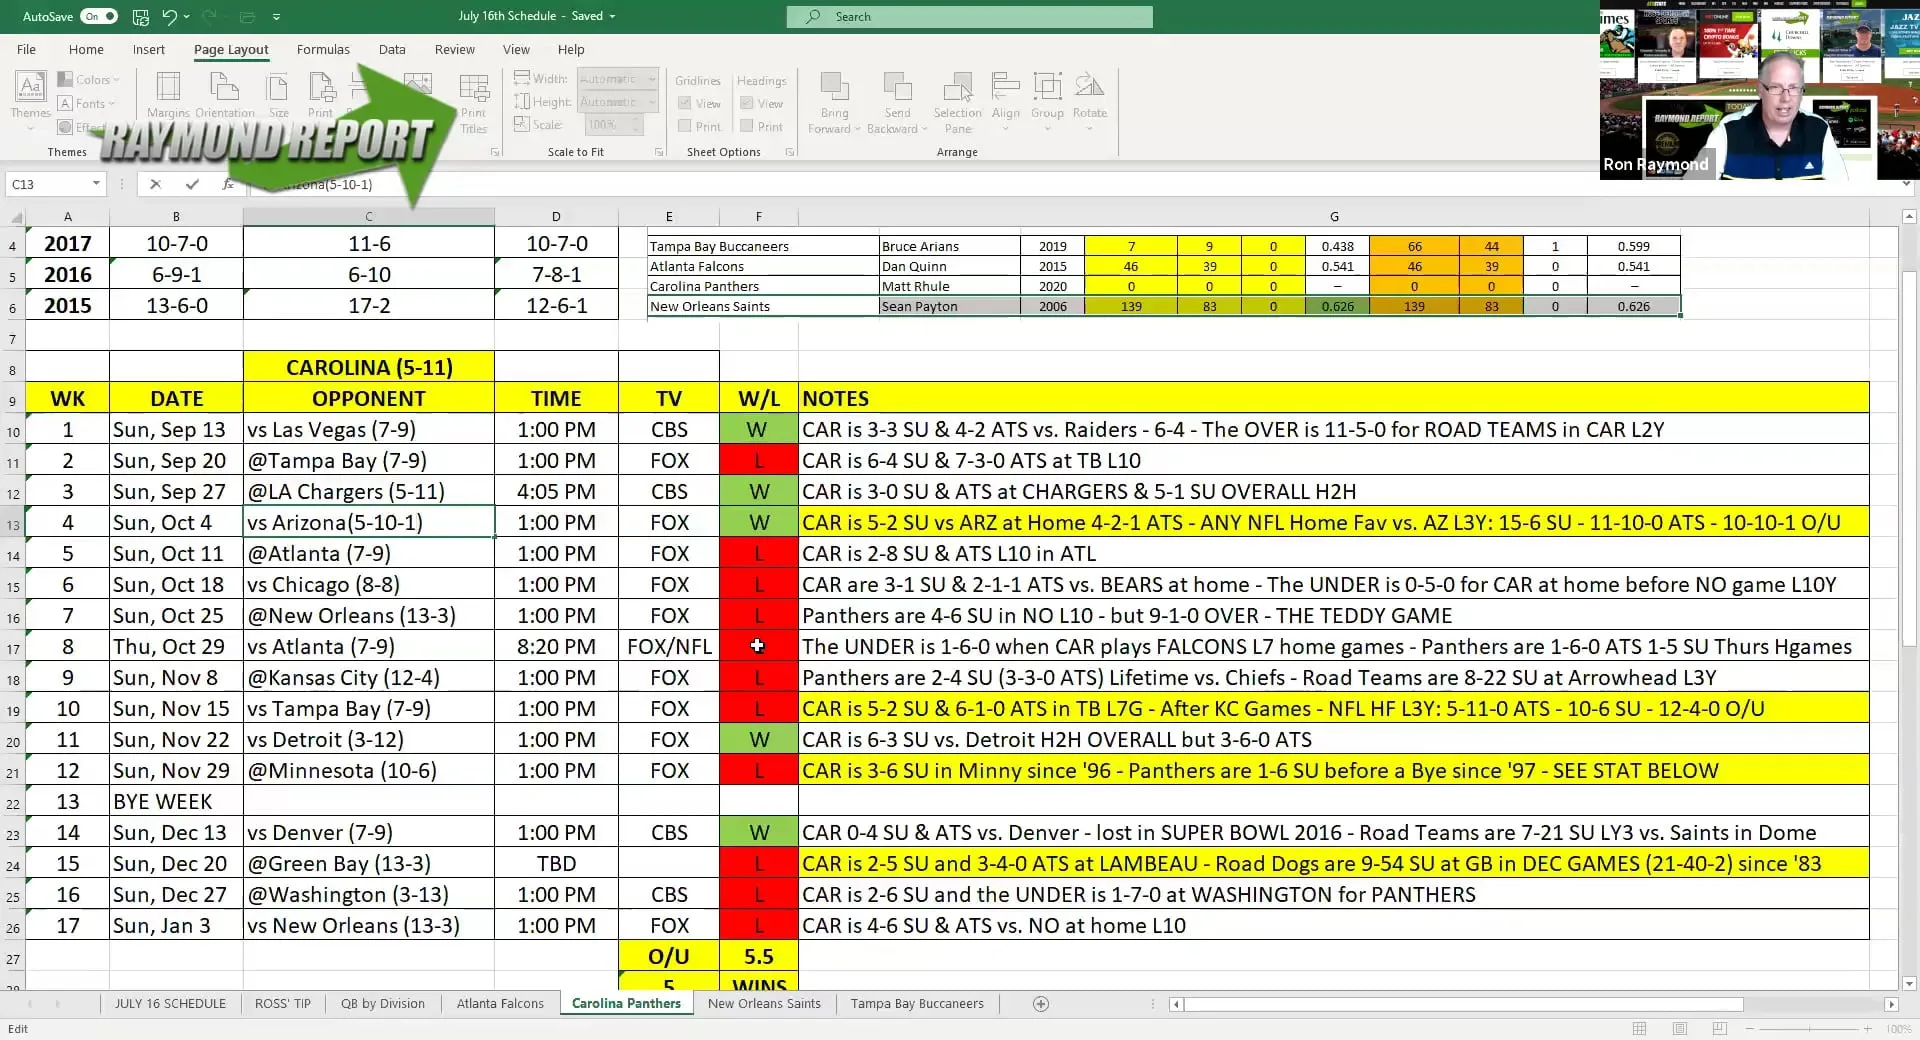The width and height of the screenshot is (1920, 1040).
Task: Expand the theme Colors dropdown
Action: click(x=88, y=79)
